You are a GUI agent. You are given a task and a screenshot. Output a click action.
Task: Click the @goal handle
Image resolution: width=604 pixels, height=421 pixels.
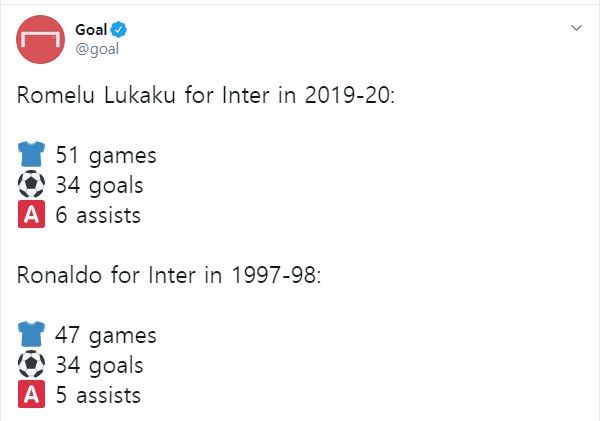point(99,49)
